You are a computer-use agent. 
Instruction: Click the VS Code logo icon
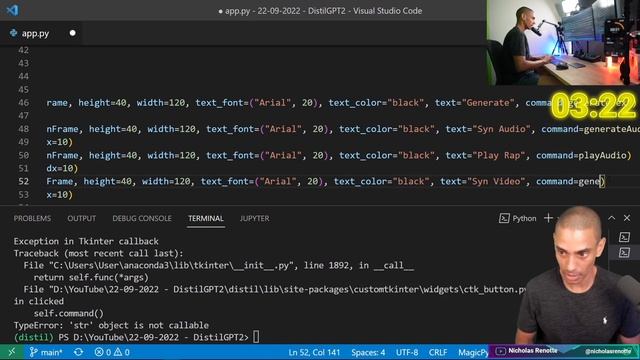click(12, 10)
